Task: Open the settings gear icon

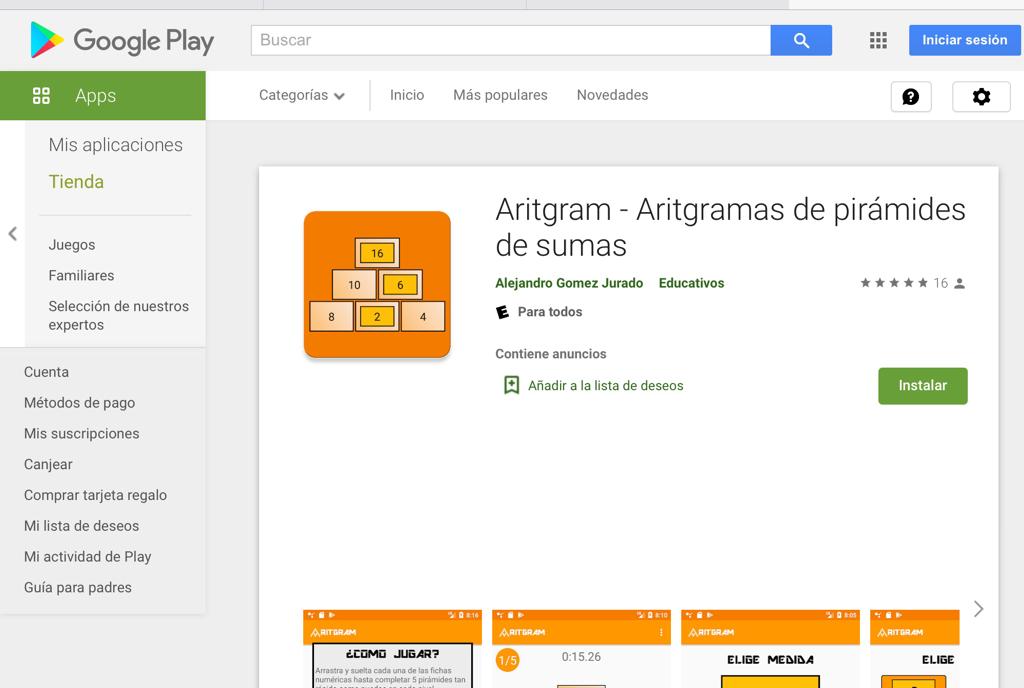Action: pos(981,97)
